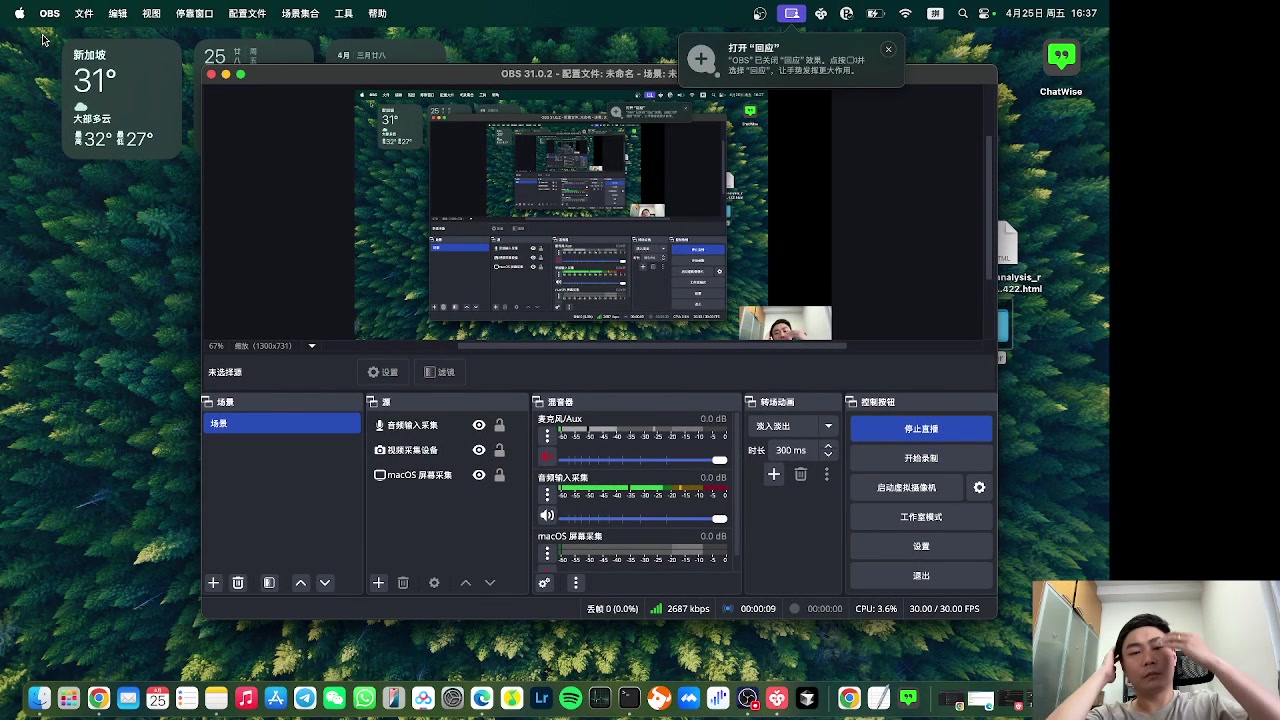Lock the 音频输入采集 source
The height and width of the screenshot is (720, 1280).
click(x=499, y=425)
